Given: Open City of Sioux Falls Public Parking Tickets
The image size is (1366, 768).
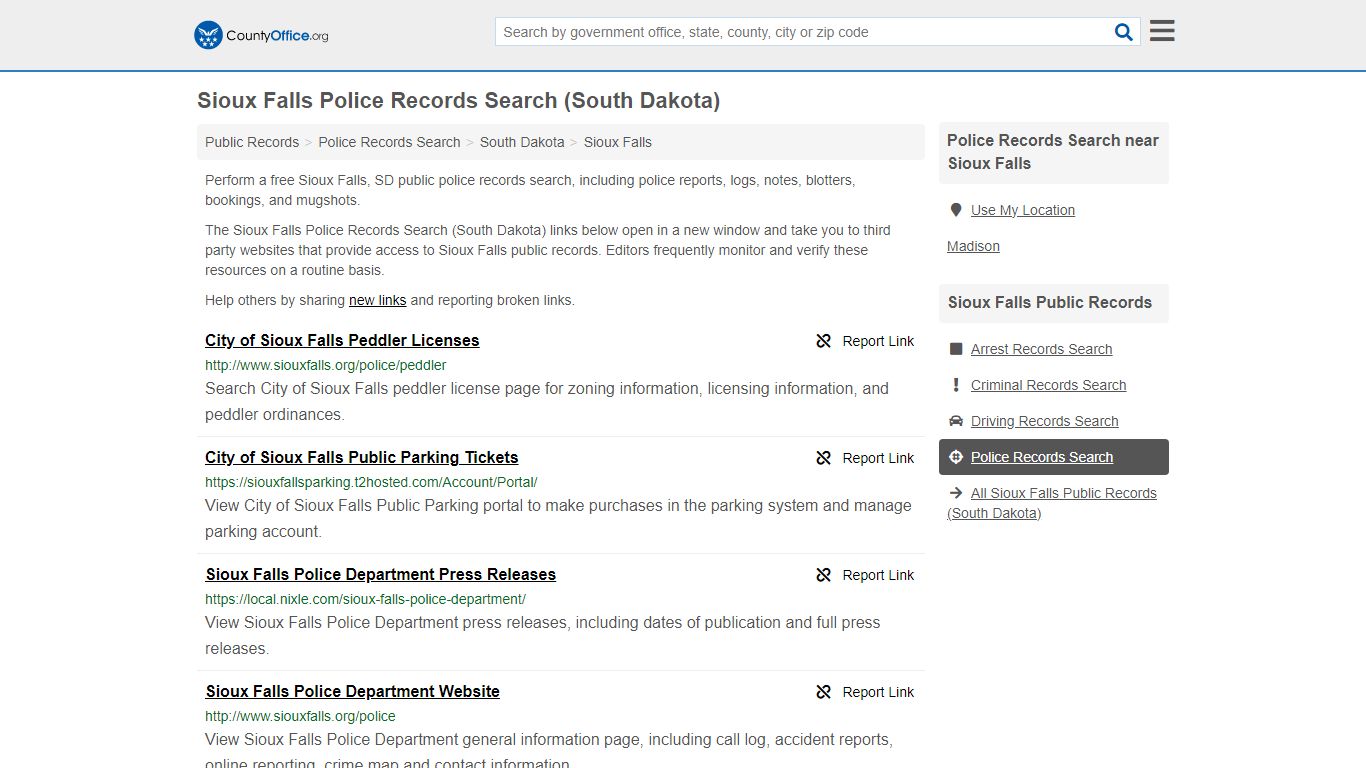Looking at the screenshot, I should point(362,457).
